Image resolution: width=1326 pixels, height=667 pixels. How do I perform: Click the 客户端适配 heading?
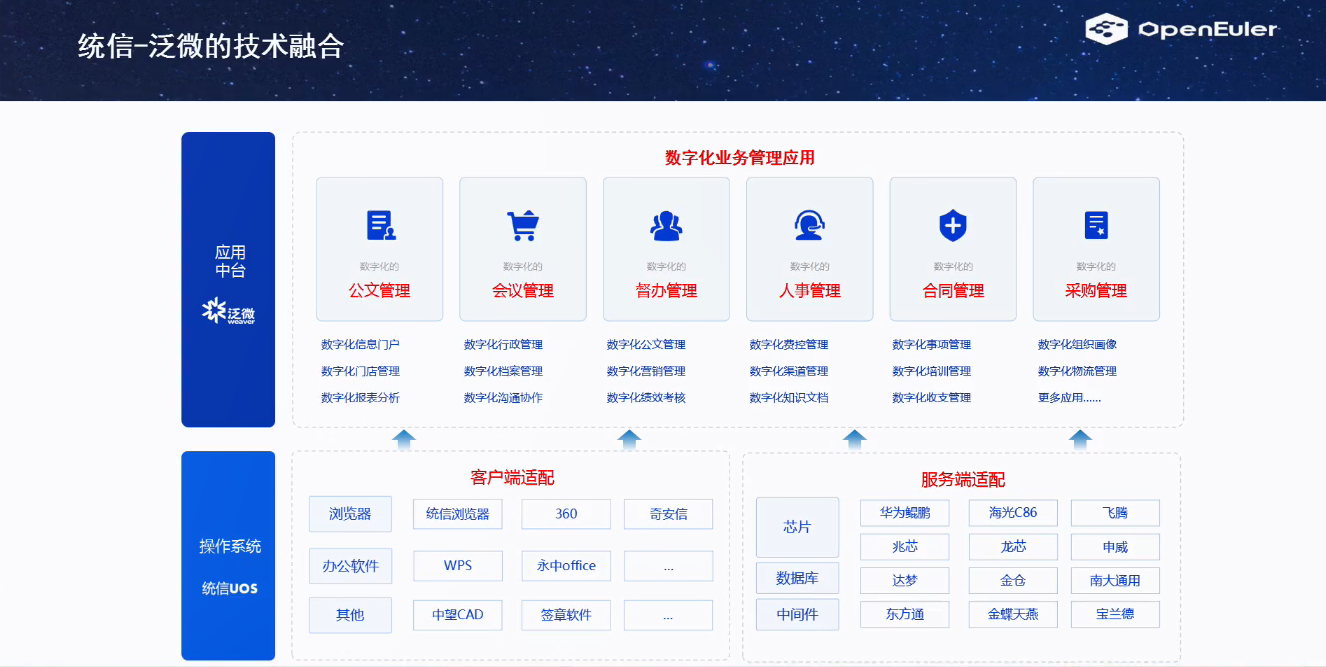[512, 477]
